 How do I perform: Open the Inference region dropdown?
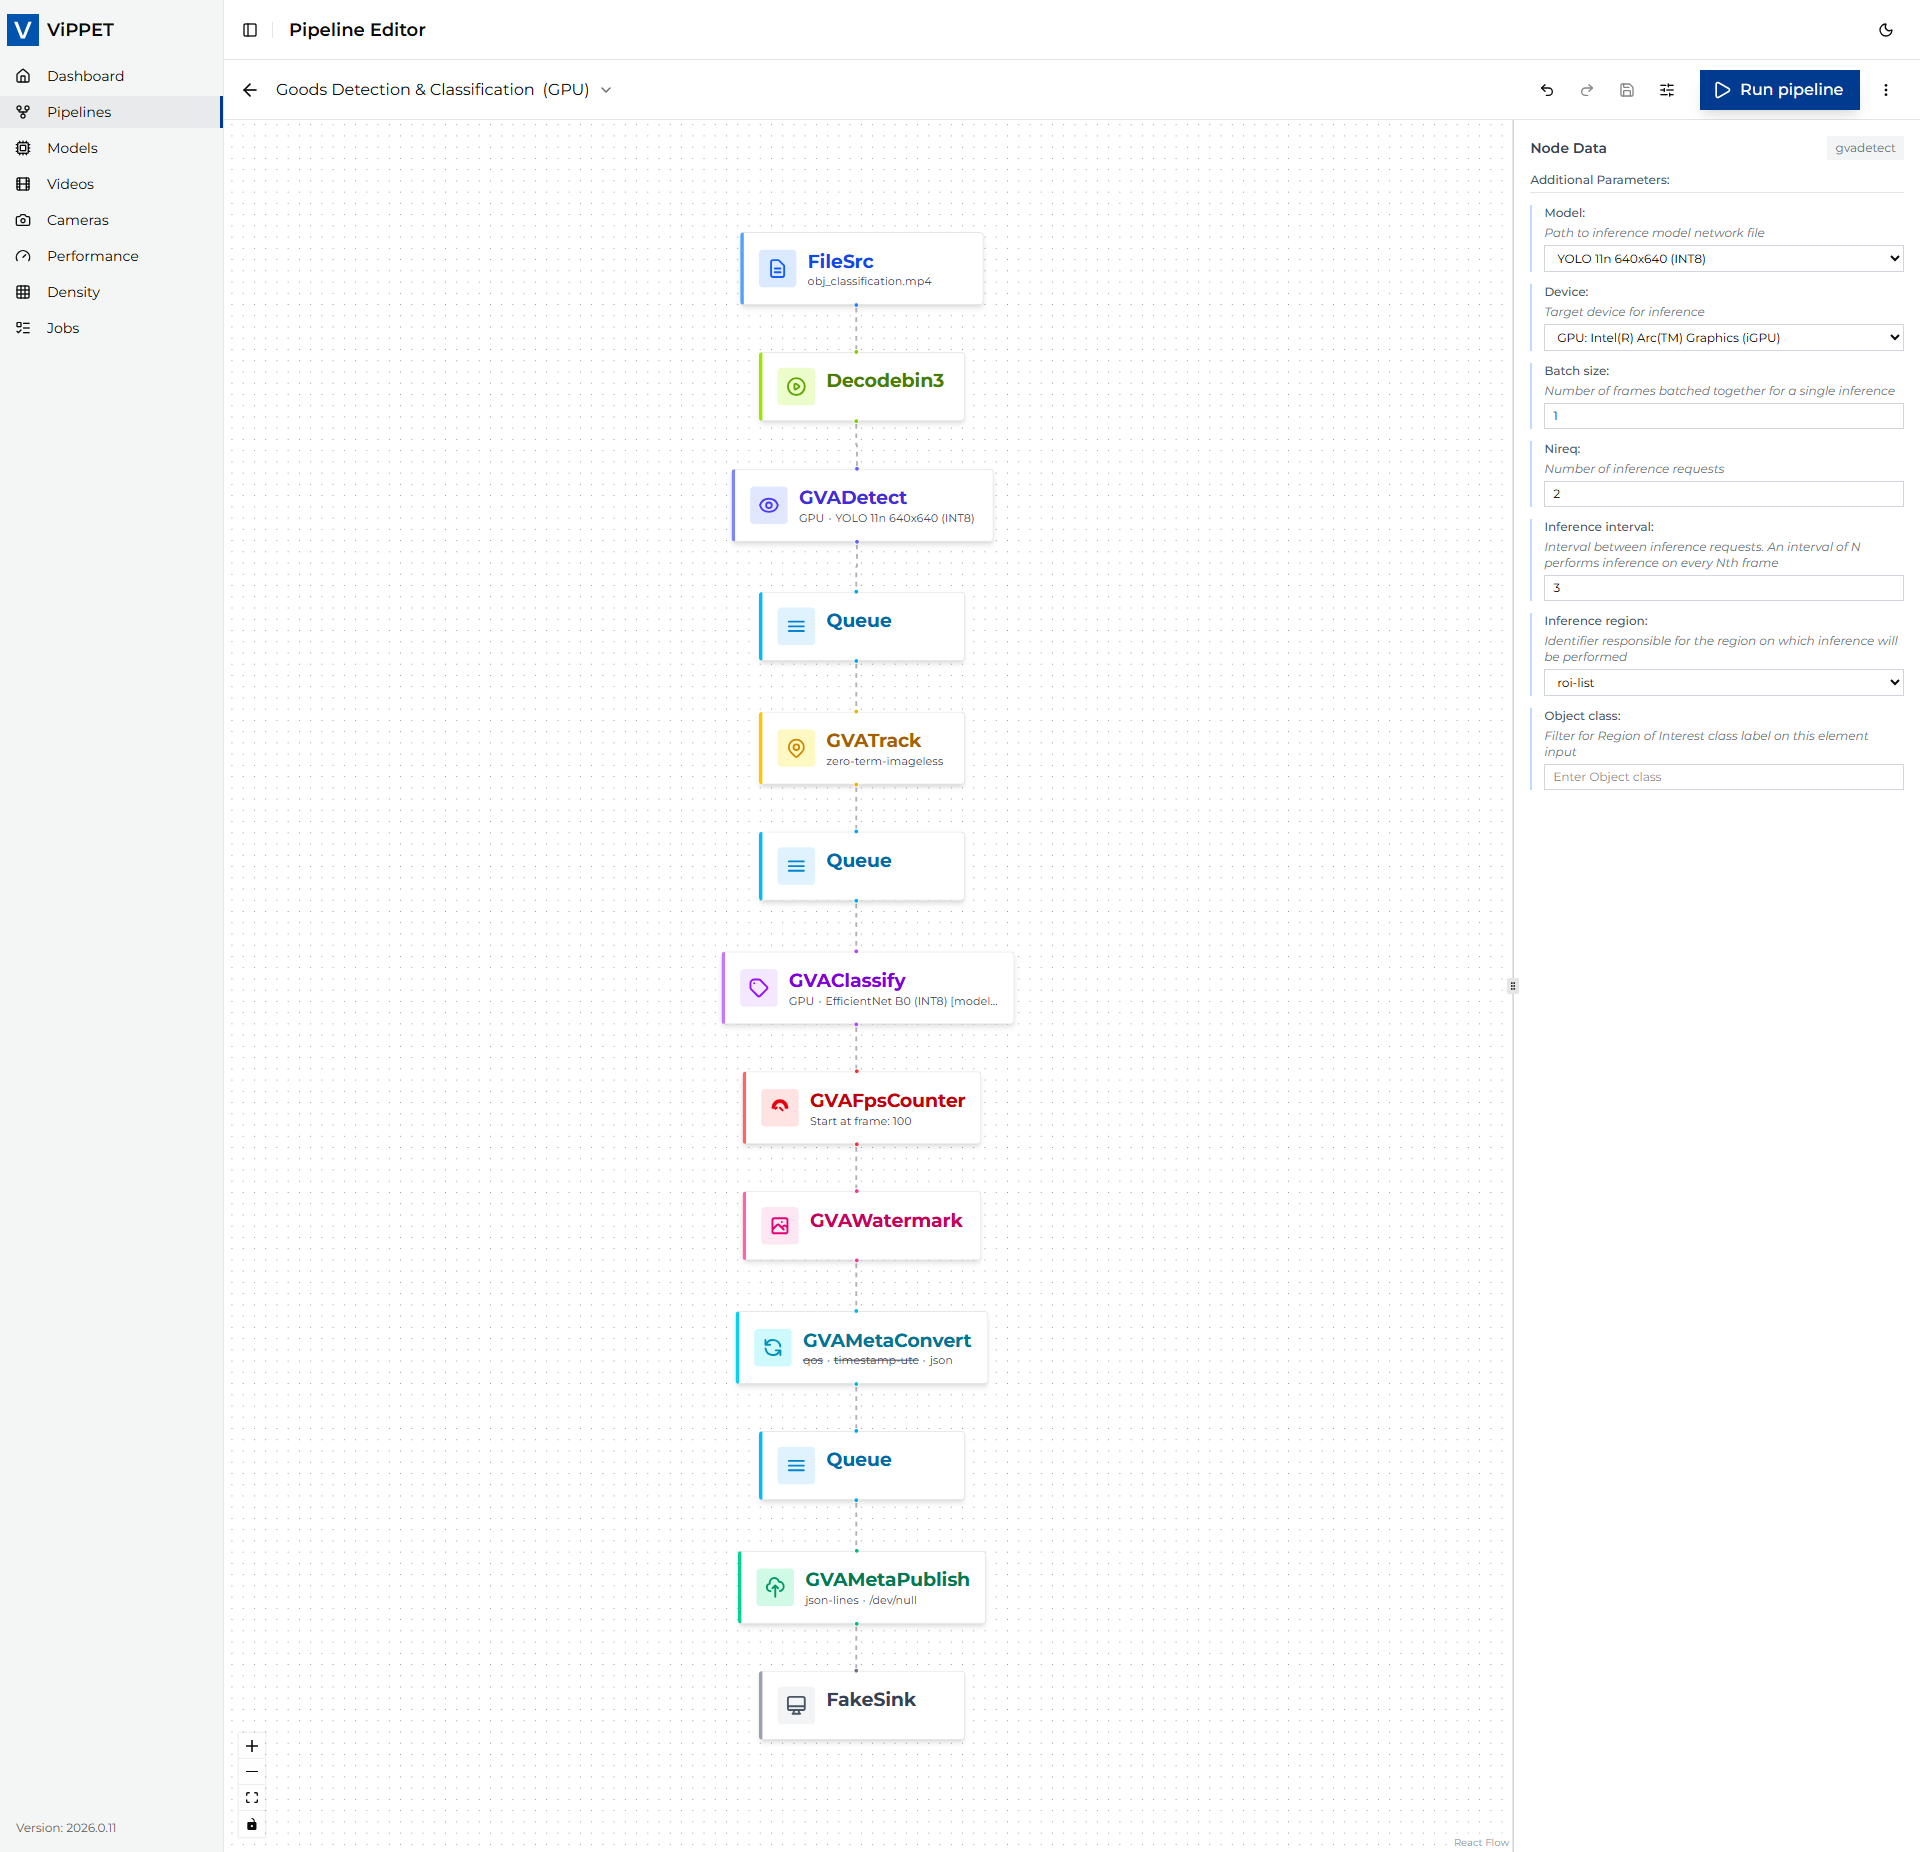coord(1723,683)
